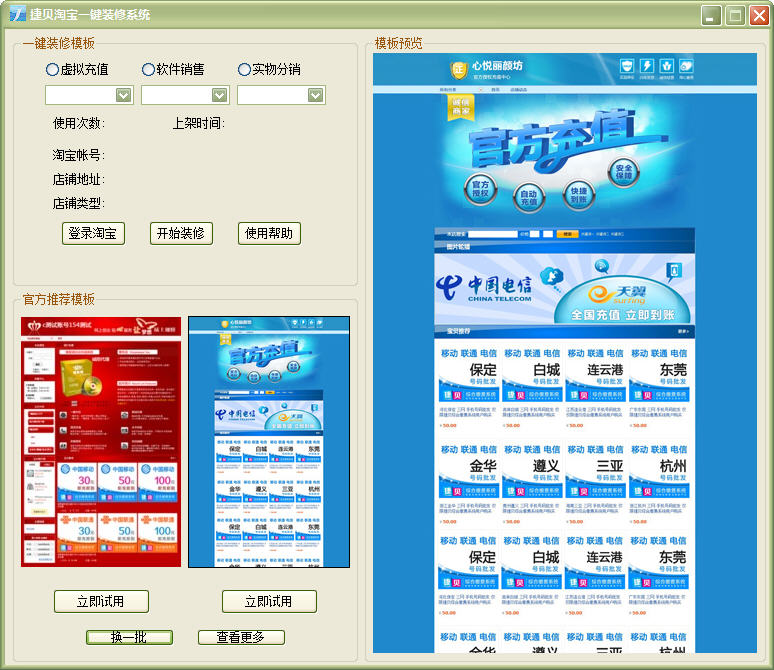This screenshot has height=670, width=774.
Task: Click the first 遵义 product card in preview
Action: tap(532, 484)
